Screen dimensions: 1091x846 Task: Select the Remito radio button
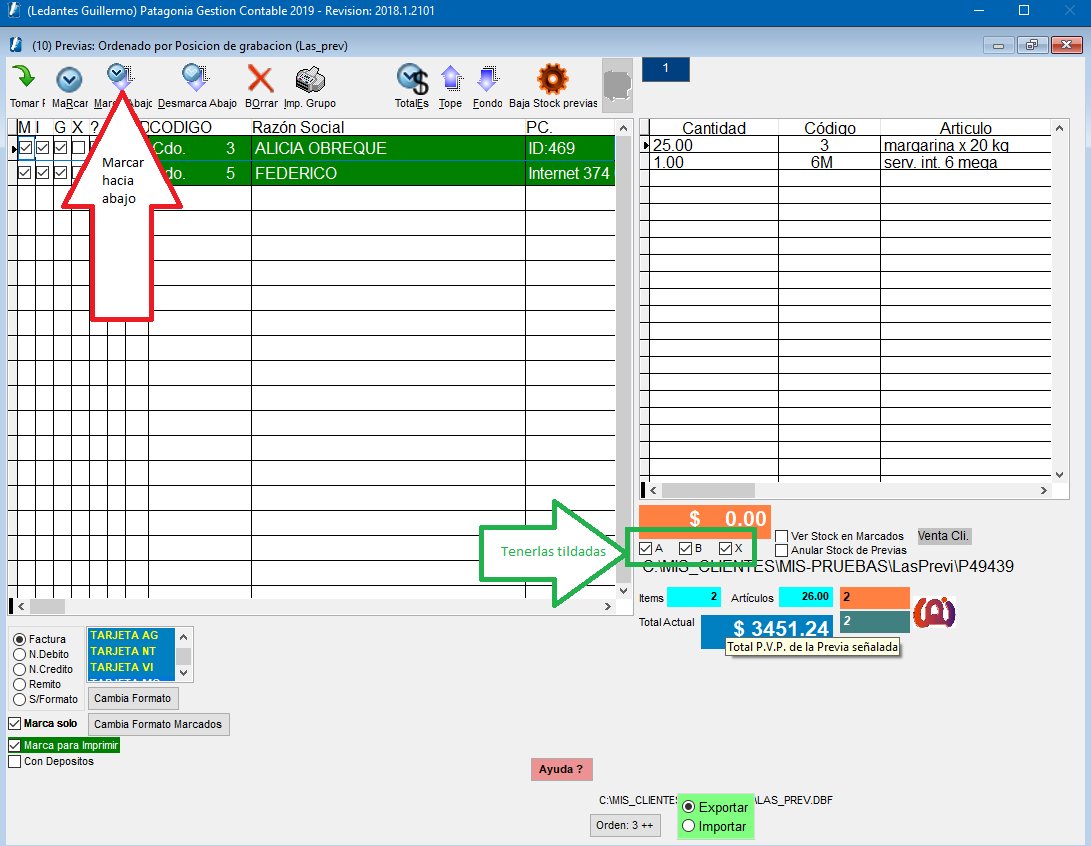click(19, 685)
